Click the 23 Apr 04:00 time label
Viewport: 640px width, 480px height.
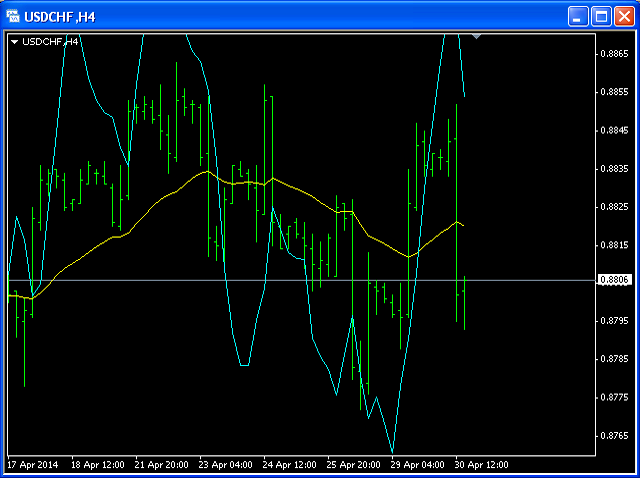point(226,464)
